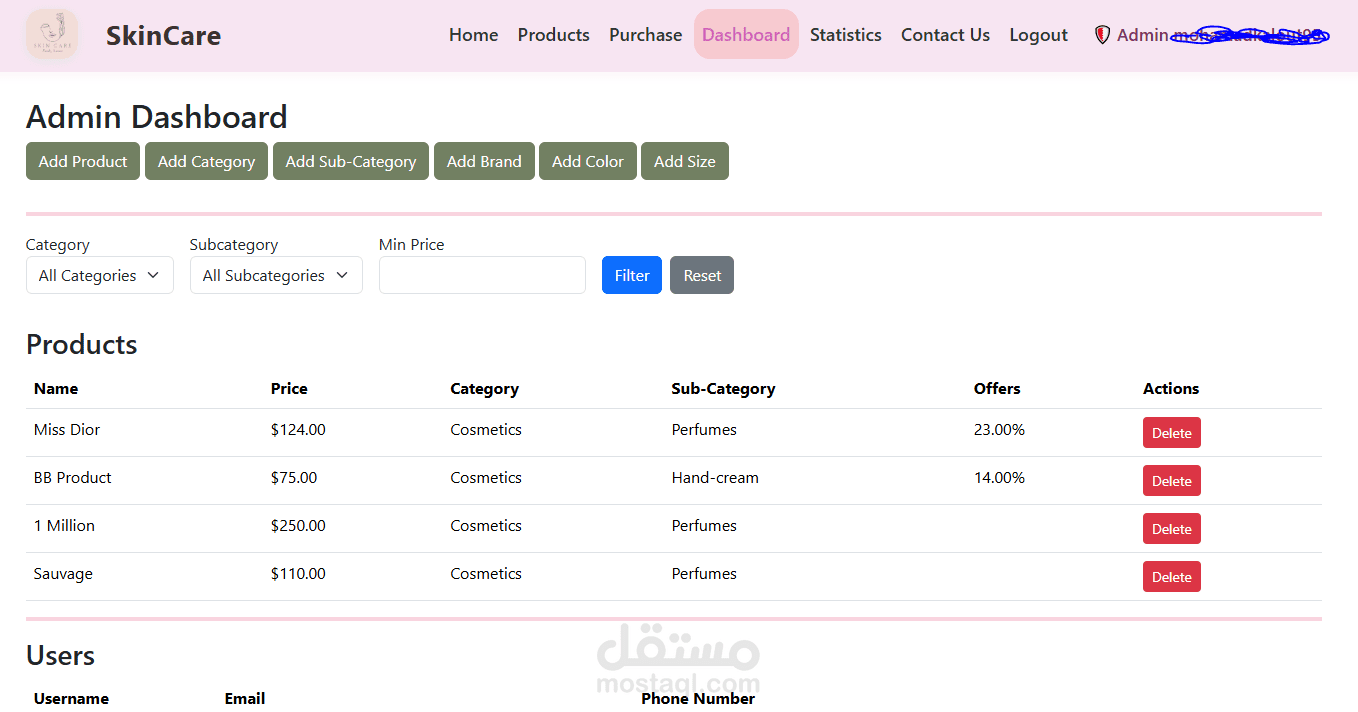Open the Add Product form

pos(83,162)
